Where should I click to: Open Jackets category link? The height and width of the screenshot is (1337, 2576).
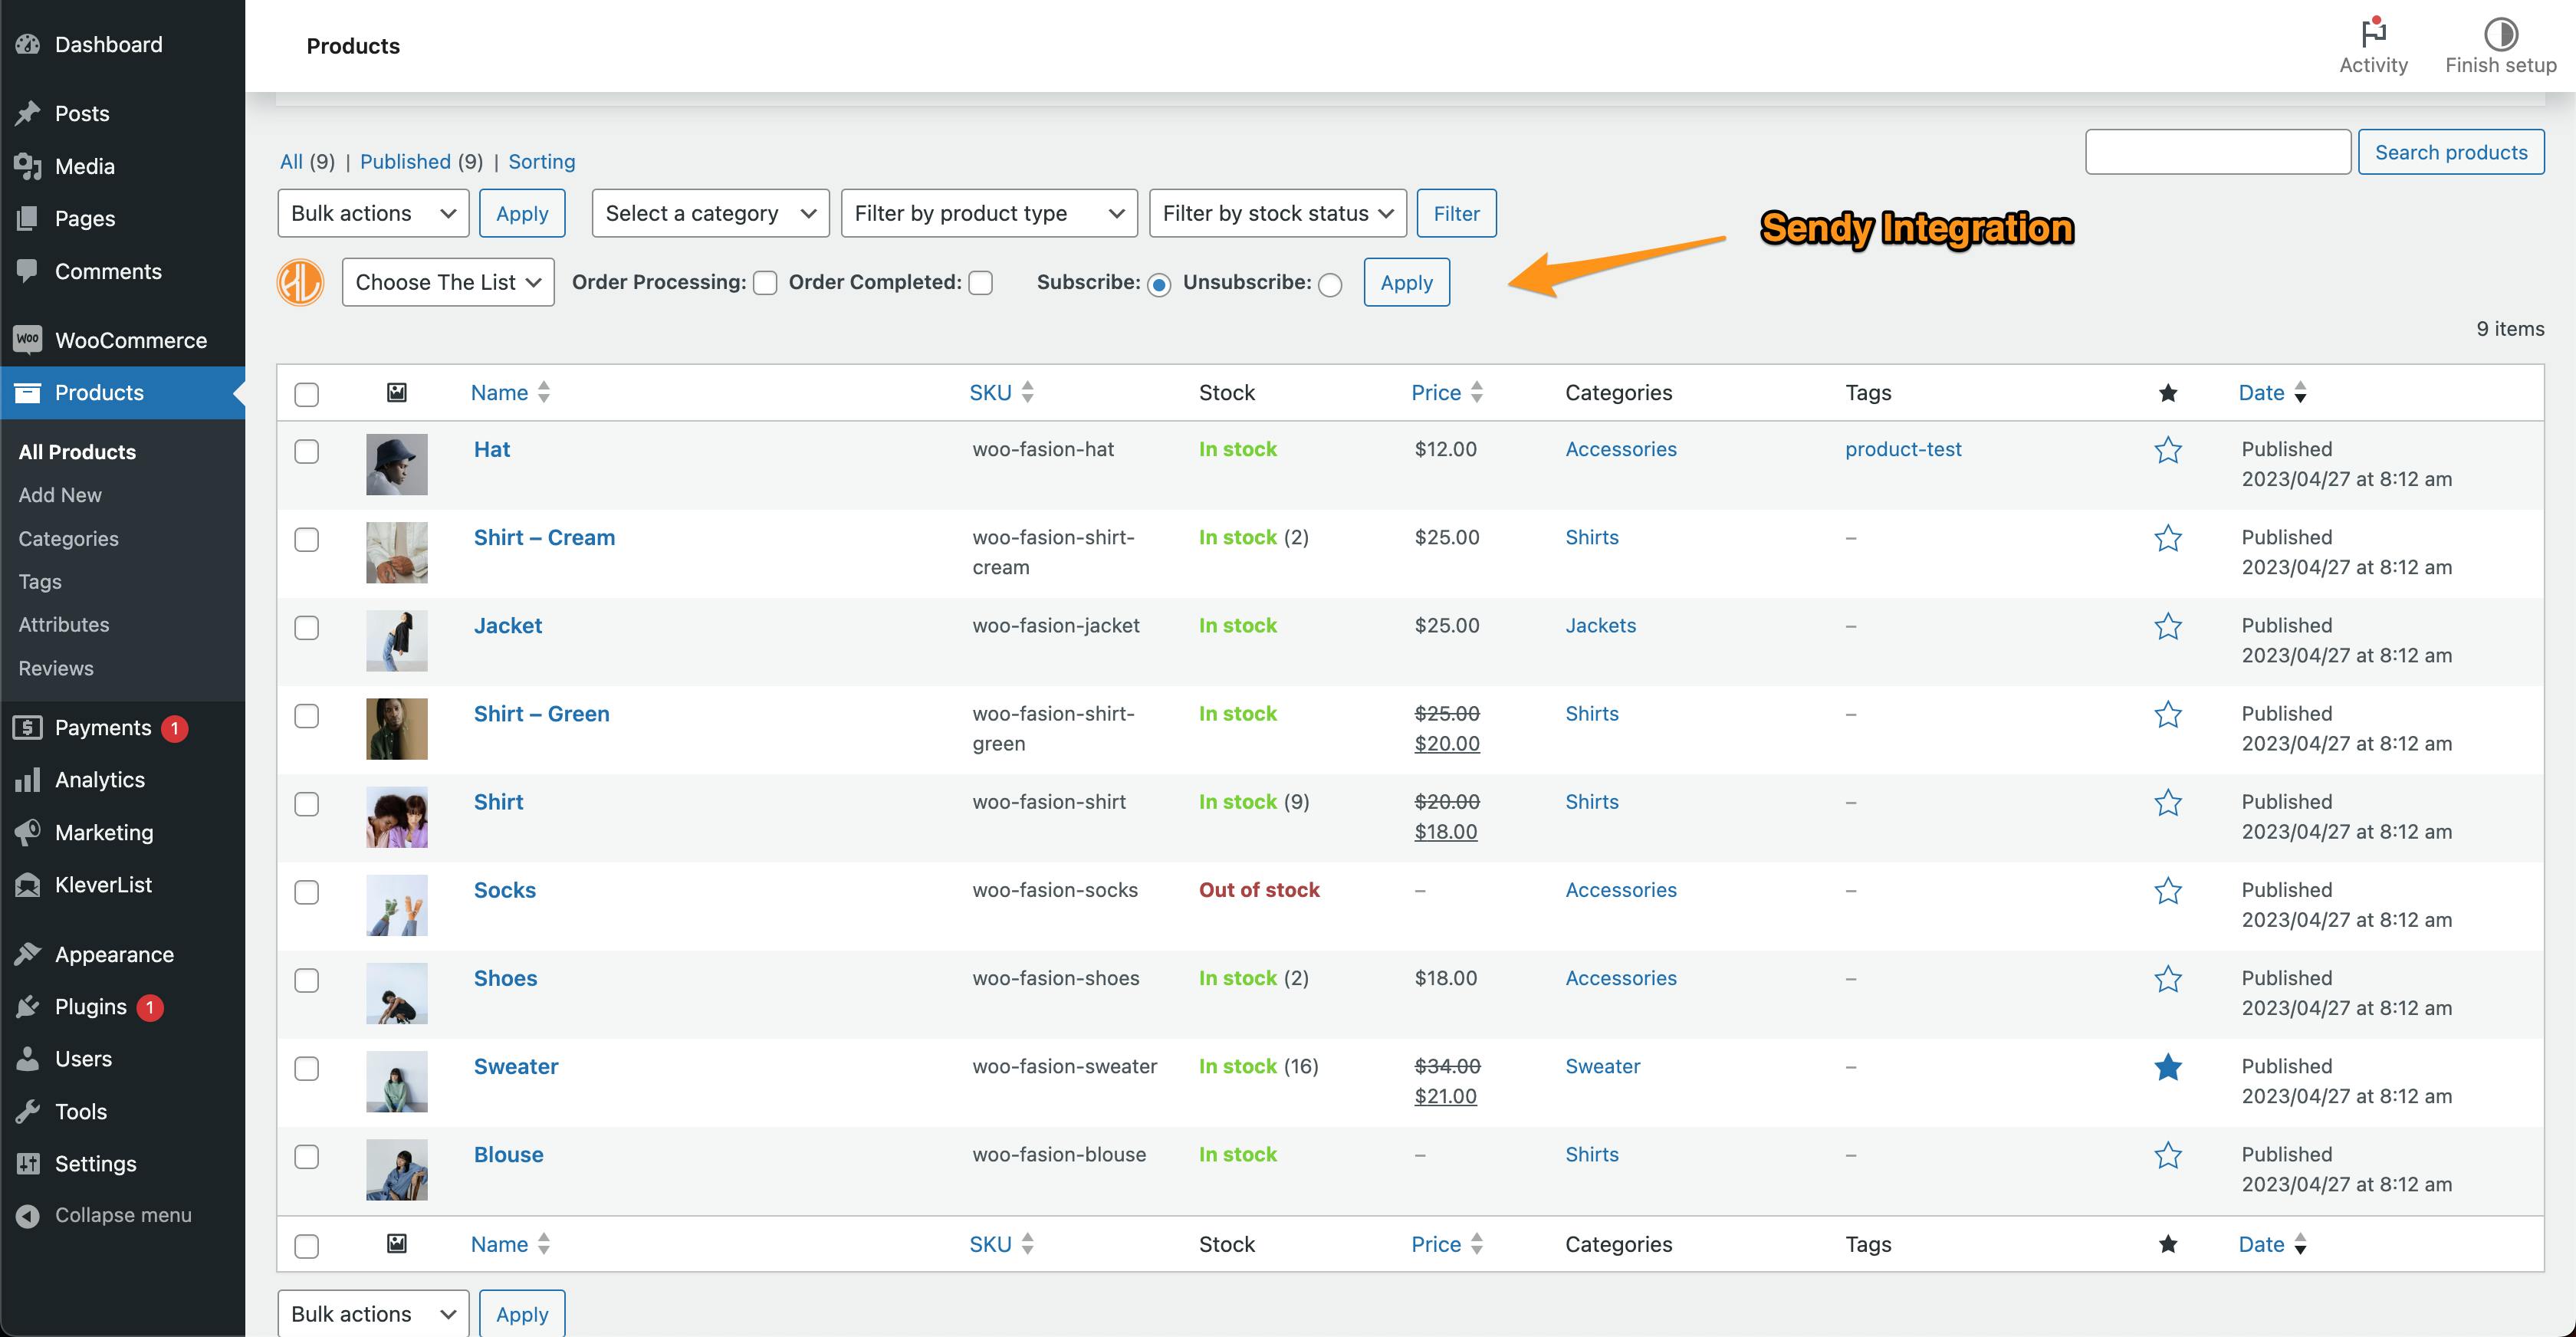coord(1600,626)
